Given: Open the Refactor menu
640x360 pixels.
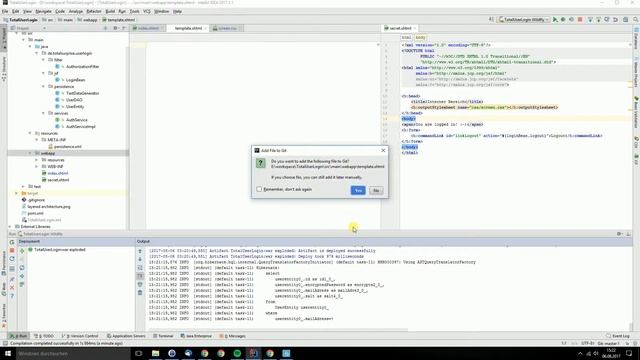Looking at the screenshot, I should coord(93,11).
